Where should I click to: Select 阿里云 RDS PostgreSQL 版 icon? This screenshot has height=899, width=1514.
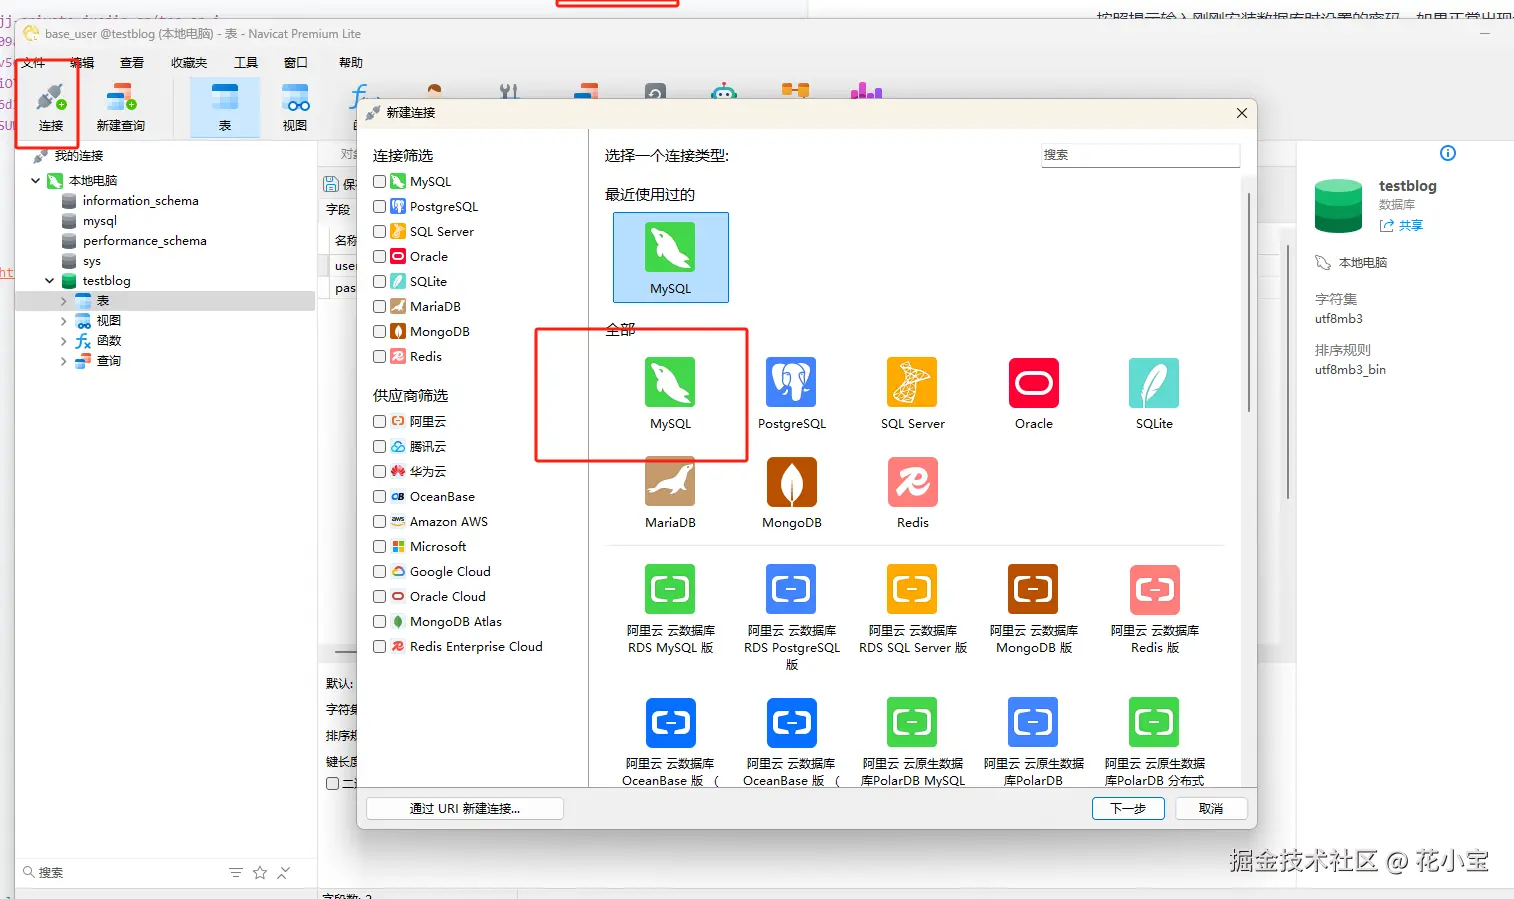click(x=791, y=589)
